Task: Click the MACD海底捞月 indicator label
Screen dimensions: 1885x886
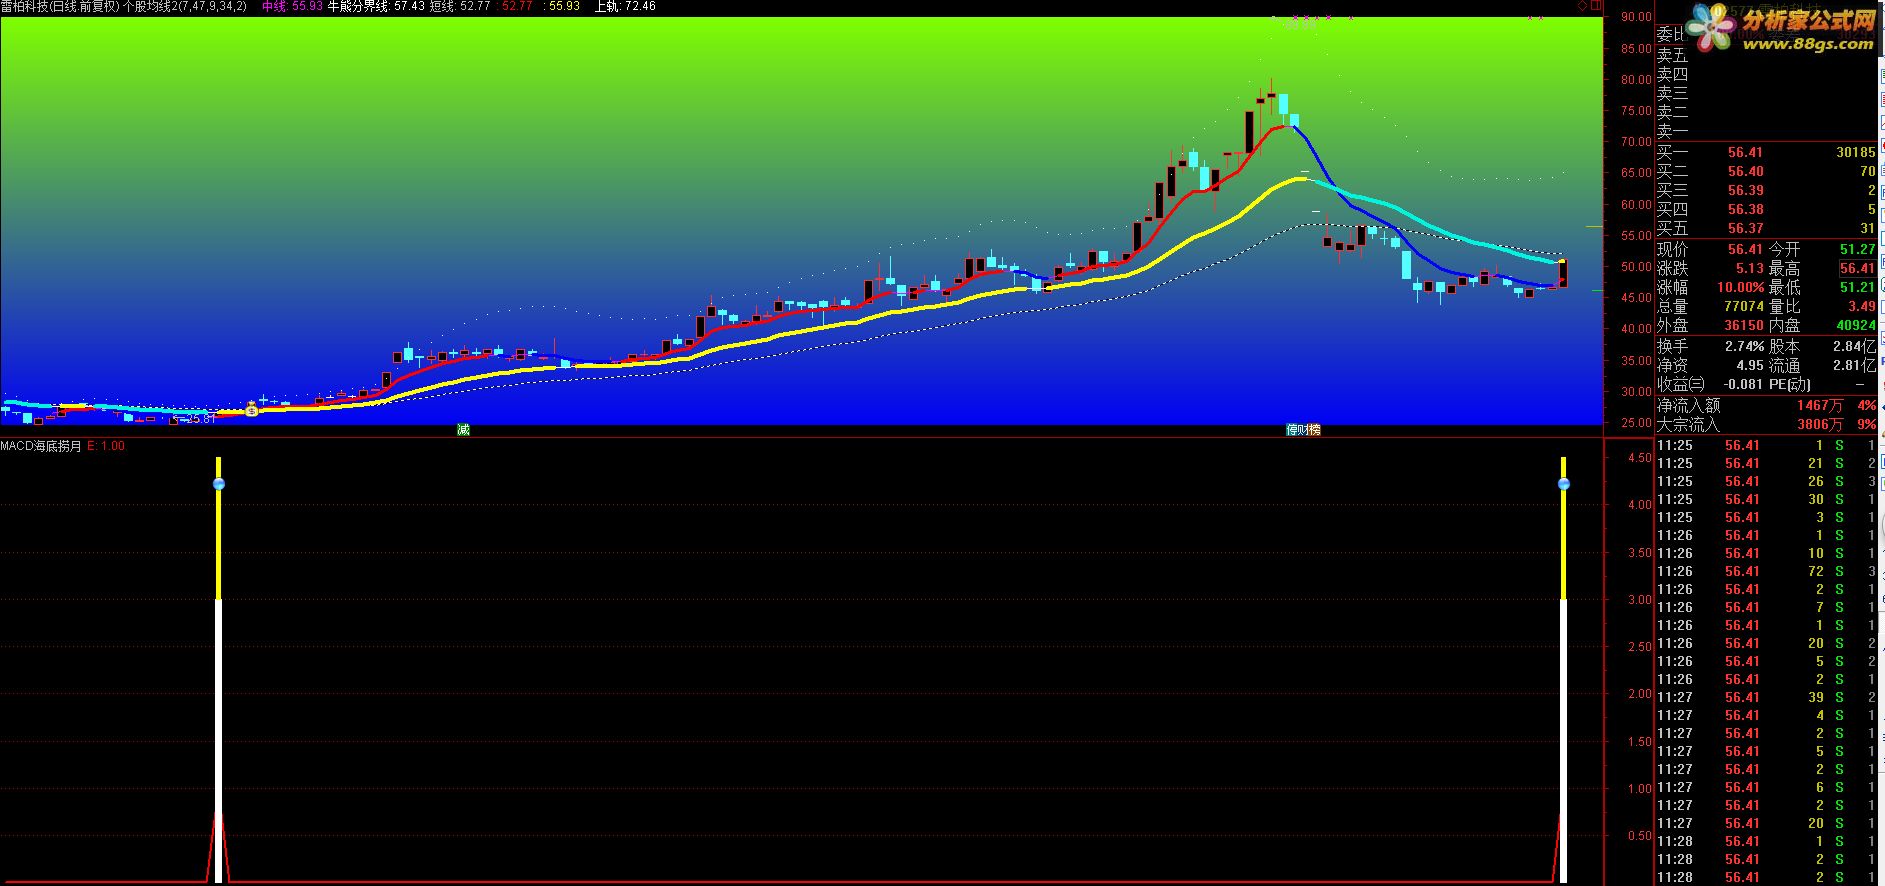Action: tap(41, 446)
